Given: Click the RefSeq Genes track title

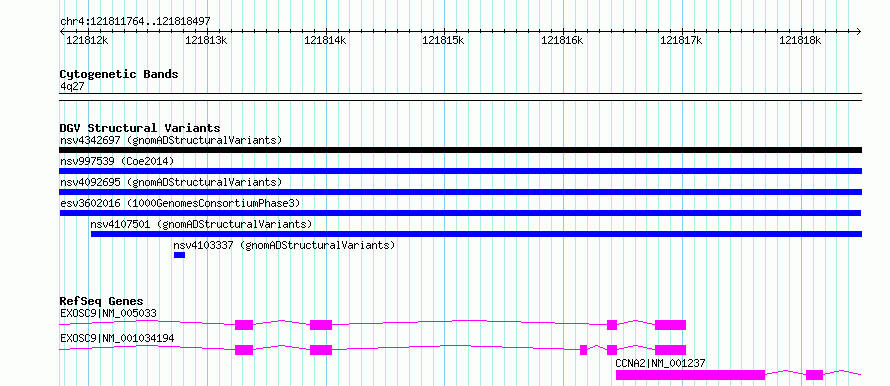Looking at the screenshot, I should pos(102,301).
